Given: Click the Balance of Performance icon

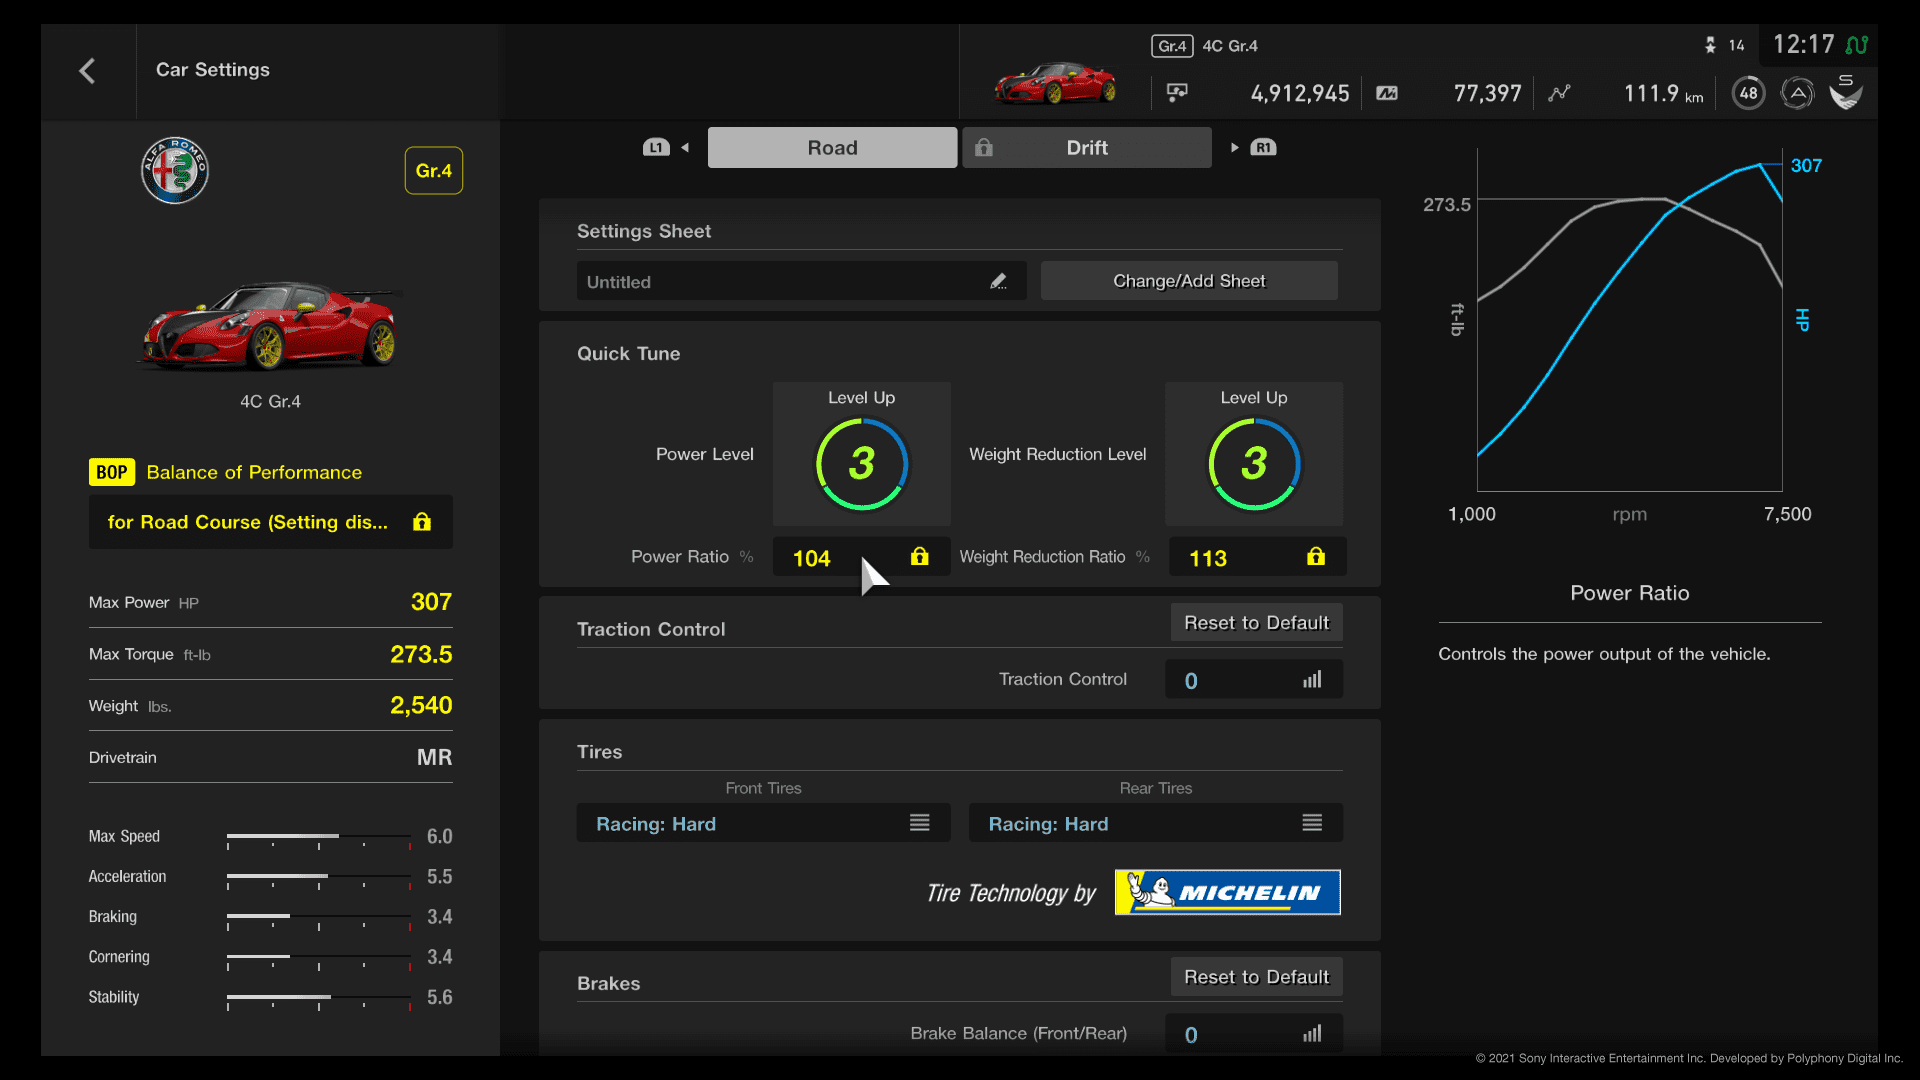Looking at the screenshot, I should point(111,472).
